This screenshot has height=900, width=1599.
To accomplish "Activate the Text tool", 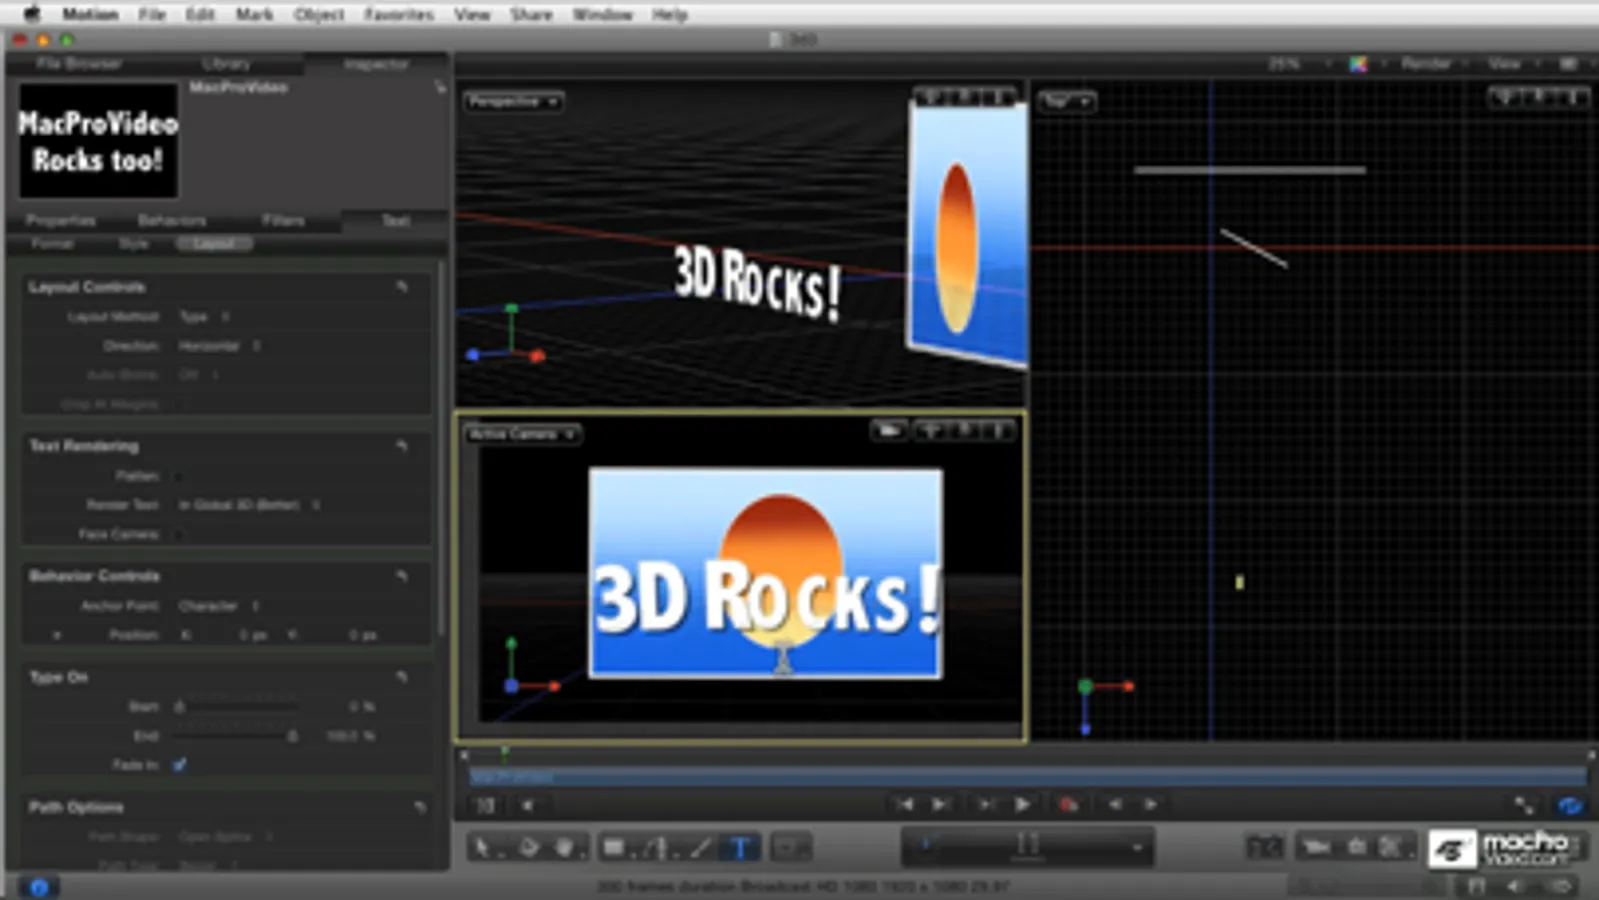I will 741,848.
